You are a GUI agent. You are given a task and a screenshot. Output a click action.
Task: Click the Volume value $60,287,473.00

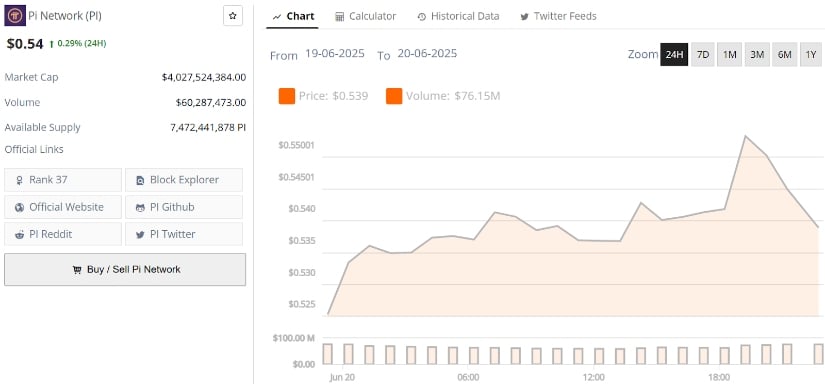[x=211, y=103]
